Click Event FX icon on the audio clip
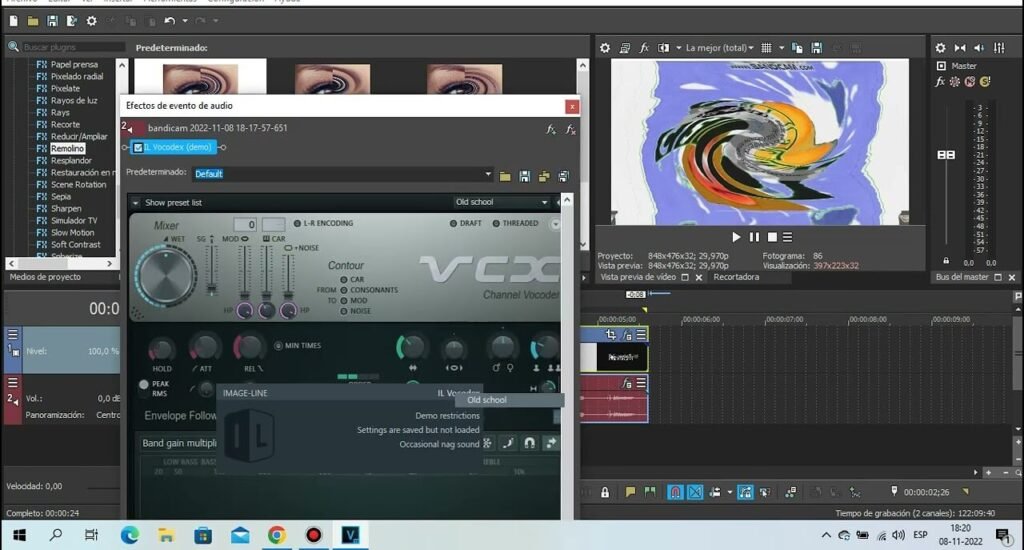The height and width of the screenshot is (550, 1024). [627, 383]
